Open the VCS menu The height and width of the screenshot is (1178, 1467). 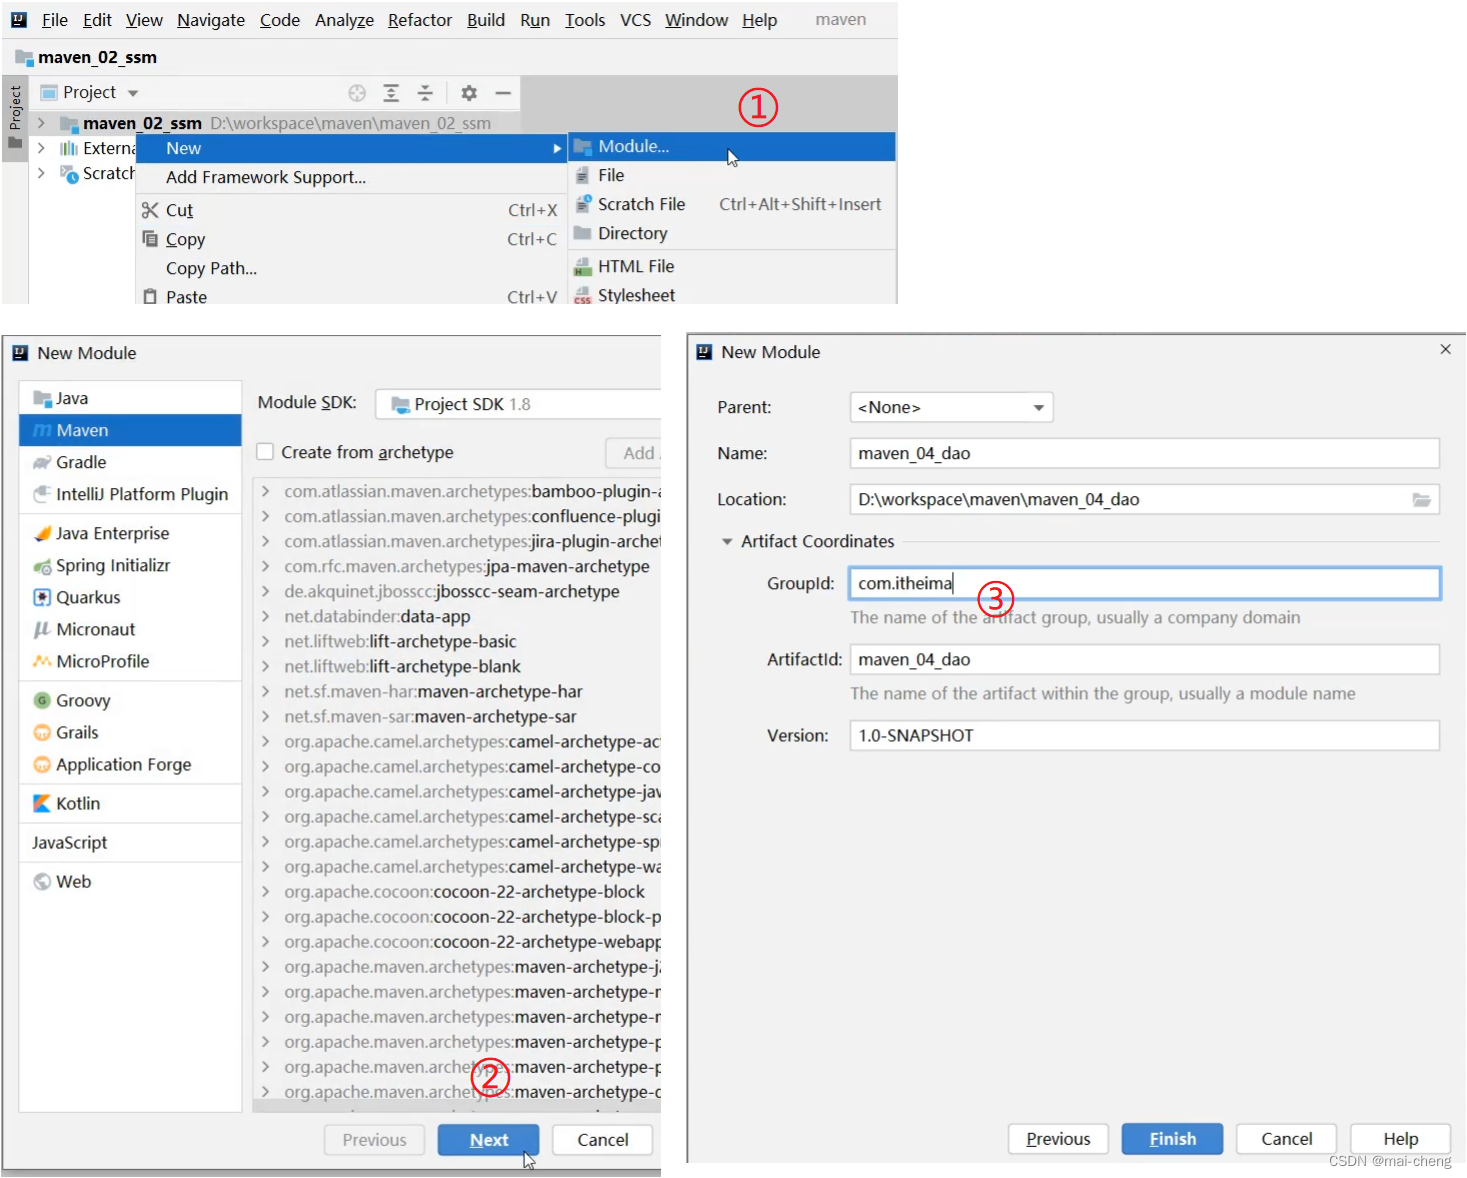[635, 20]
